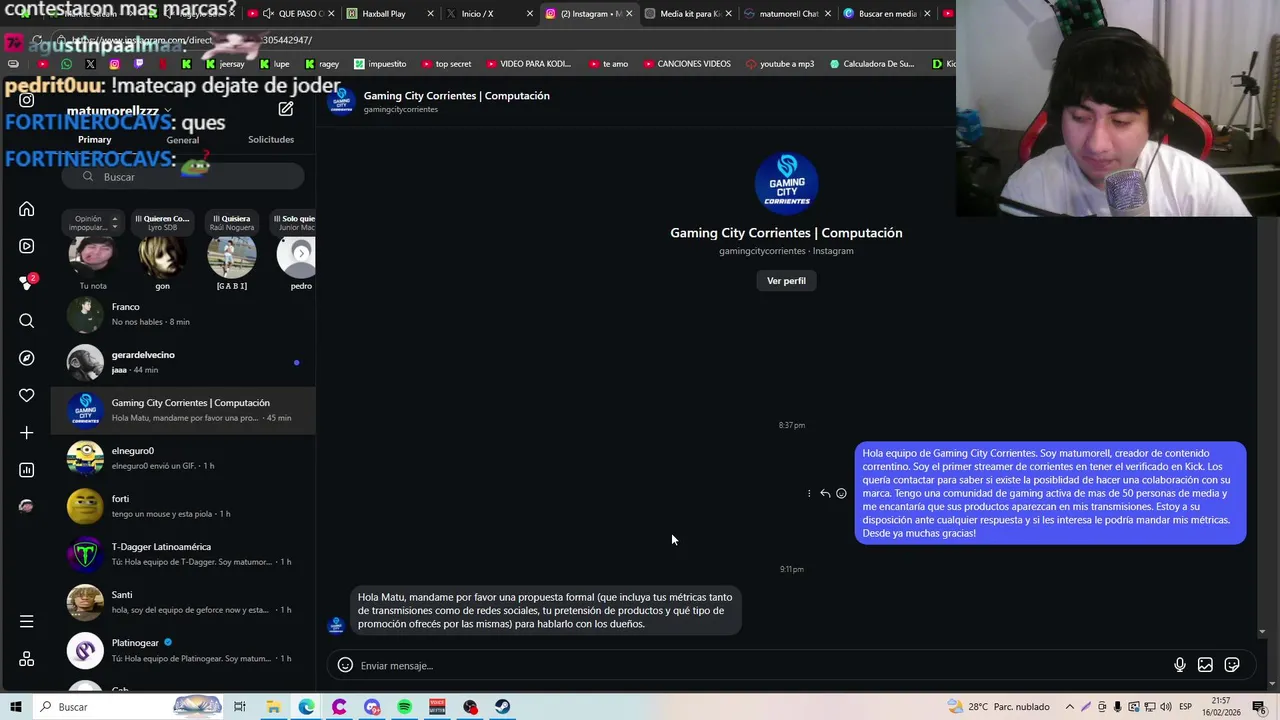The height and width of the screenshot is (720, 1280).
Task: Open more options dots beside sent message
Action: pos(809,493)
